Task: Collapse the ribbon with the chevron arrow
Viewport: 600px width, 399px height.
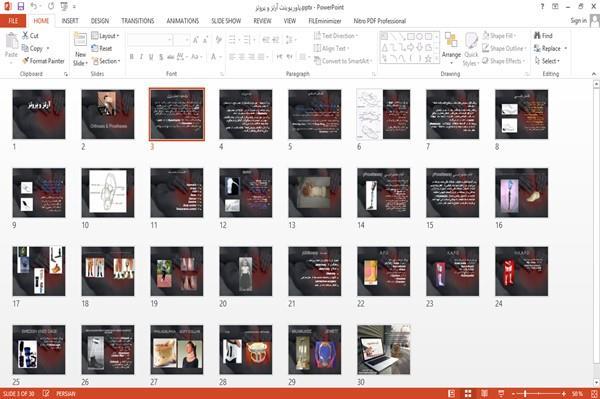Action: point(594,74)
